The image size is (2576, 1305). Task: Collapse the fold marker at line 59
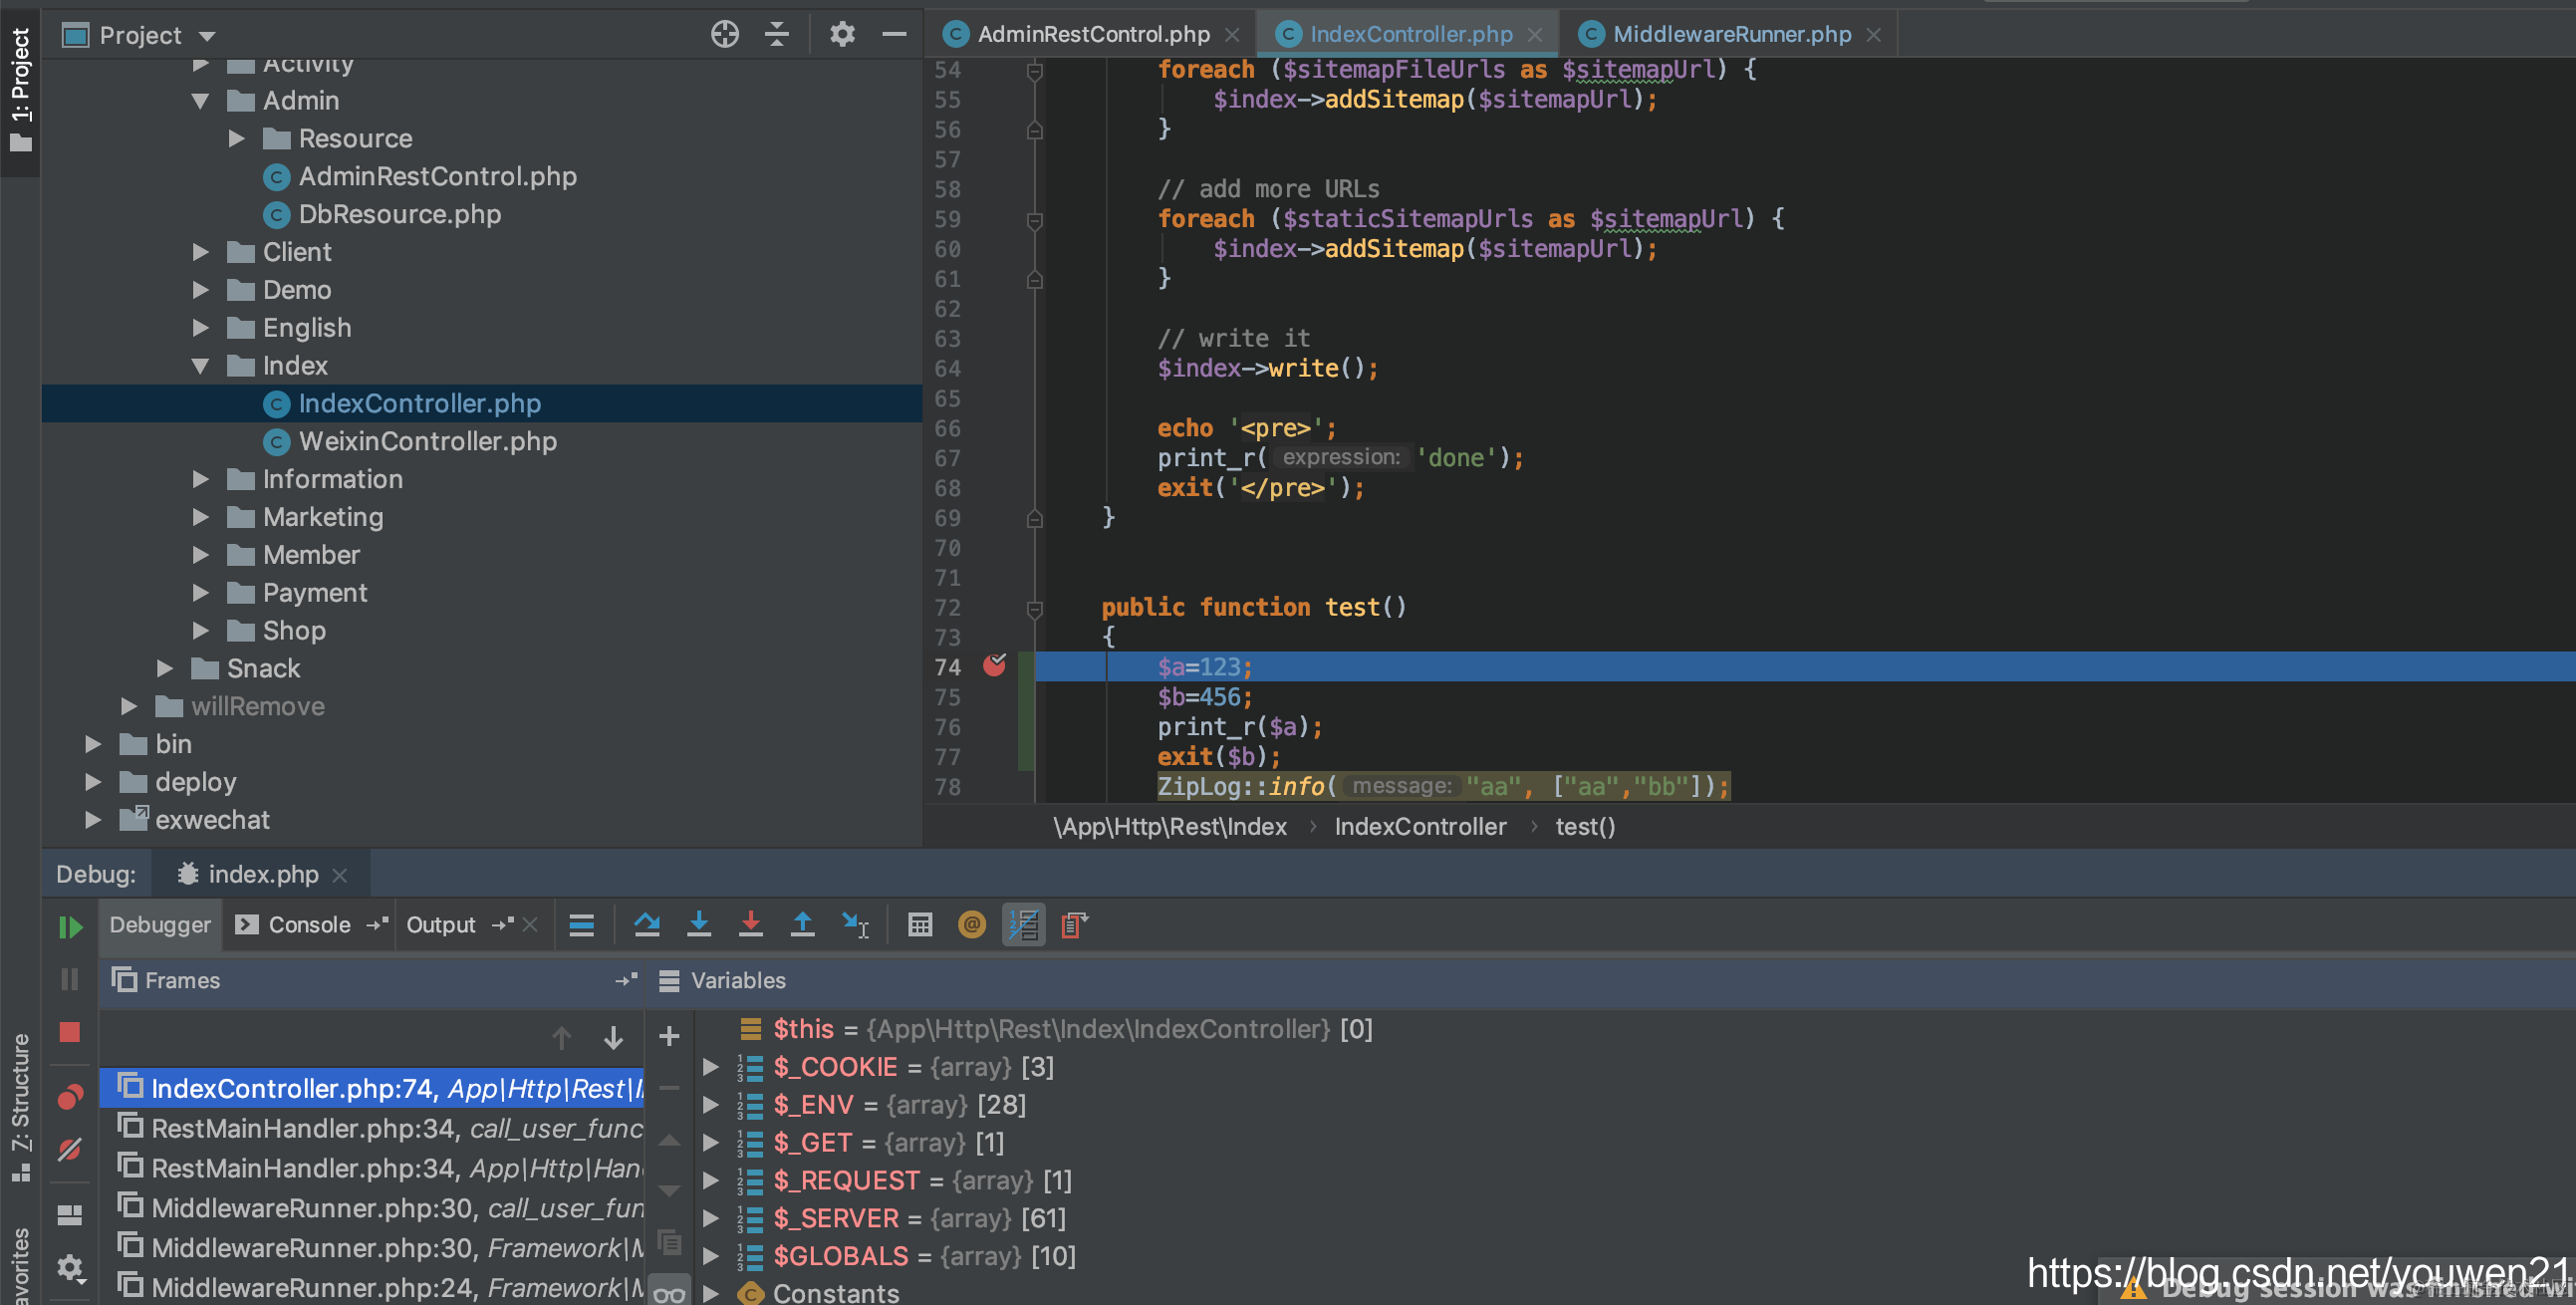click(x=1035, y=220)
